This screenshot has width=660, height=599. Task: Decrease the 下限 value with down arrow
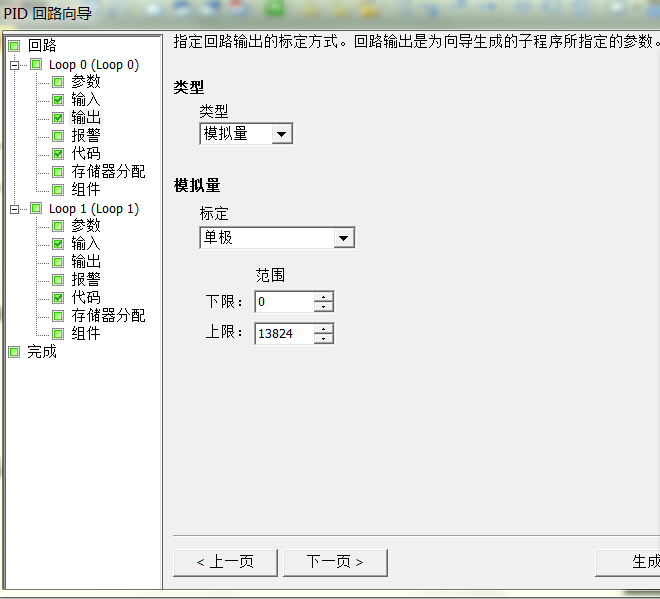tap(324, 307)
